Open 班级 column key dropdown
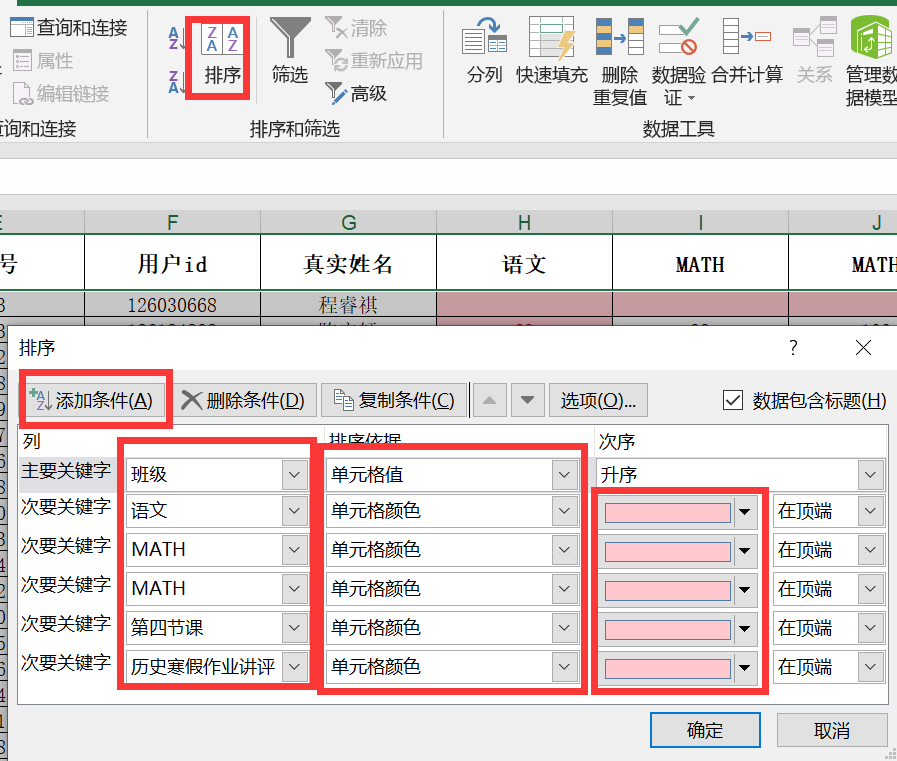 294,474
